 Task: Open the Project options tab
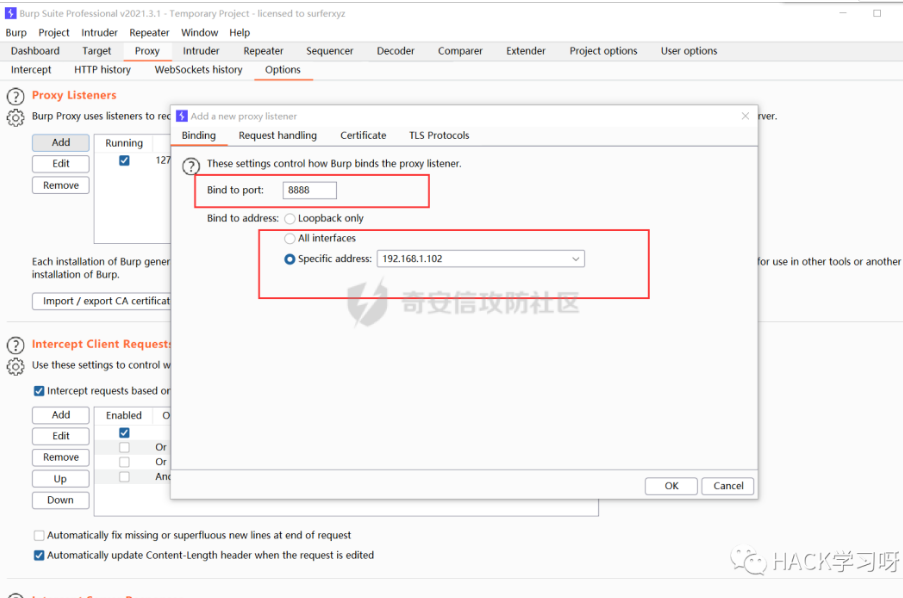604,51
